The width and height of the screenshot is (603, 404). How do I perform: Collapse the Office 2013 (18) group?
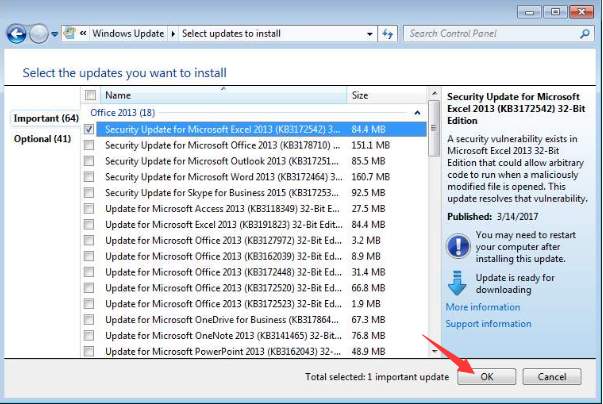[417, 113]
